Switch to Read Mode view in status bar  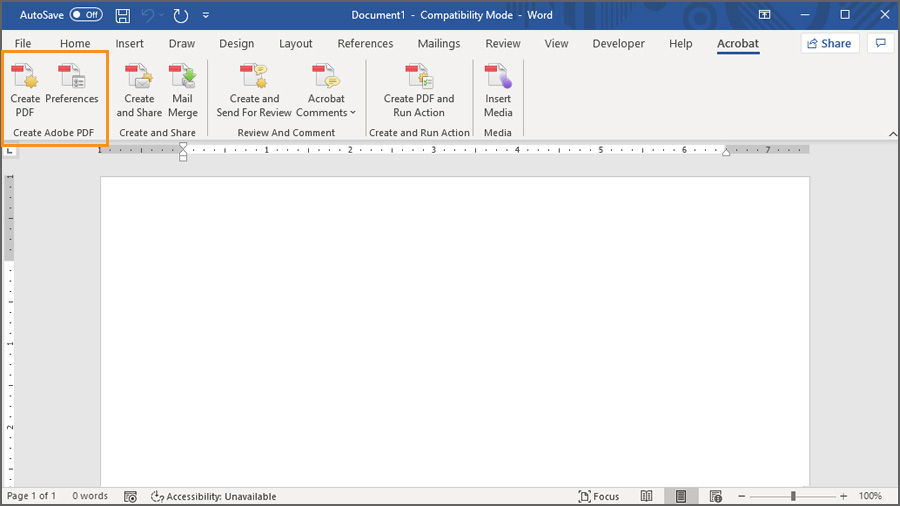646,496
